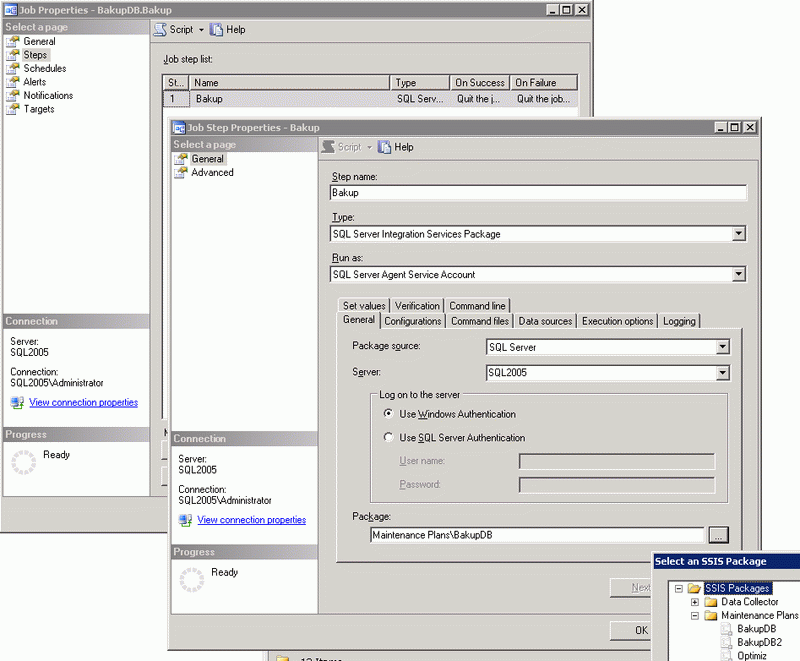Select BakupDB2 in the SSIS package tree
The width and height of the screenshot is (800, 661).
point(759,643)
